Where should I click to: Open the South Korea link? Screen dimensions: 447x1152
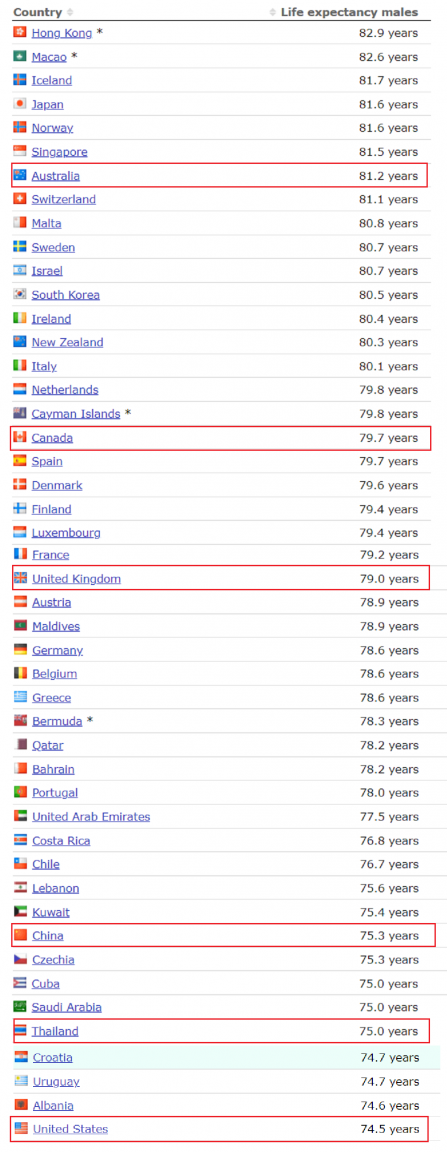(65, 295)
